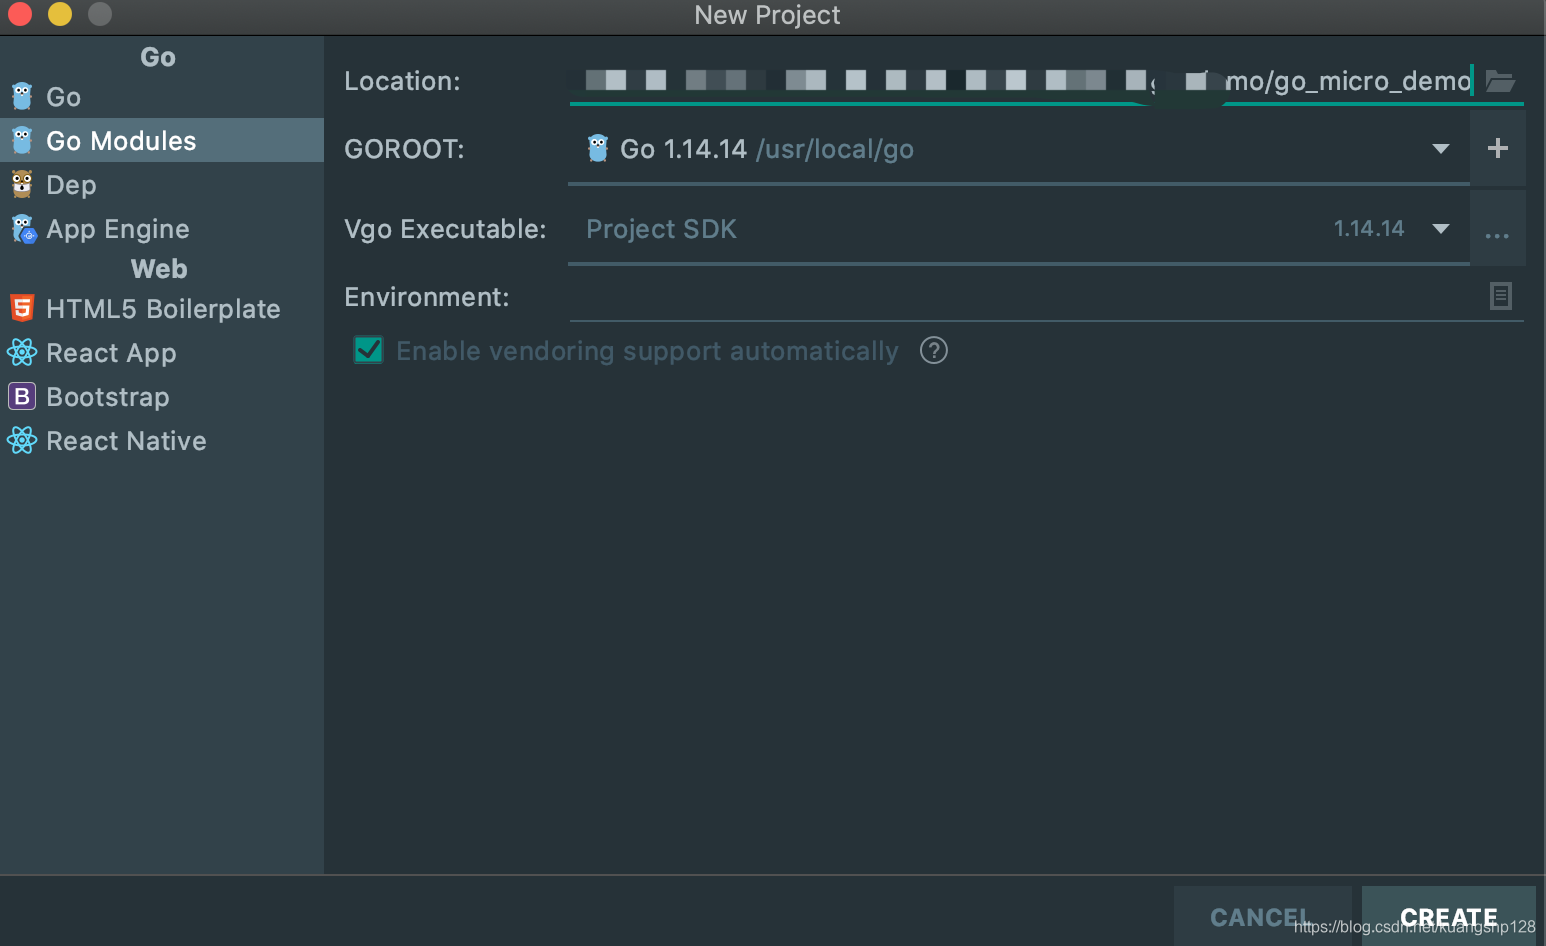The width and height of the screenshot is (1546, 946).
Task: Select Go Modules project type
Action: (161, 141)
